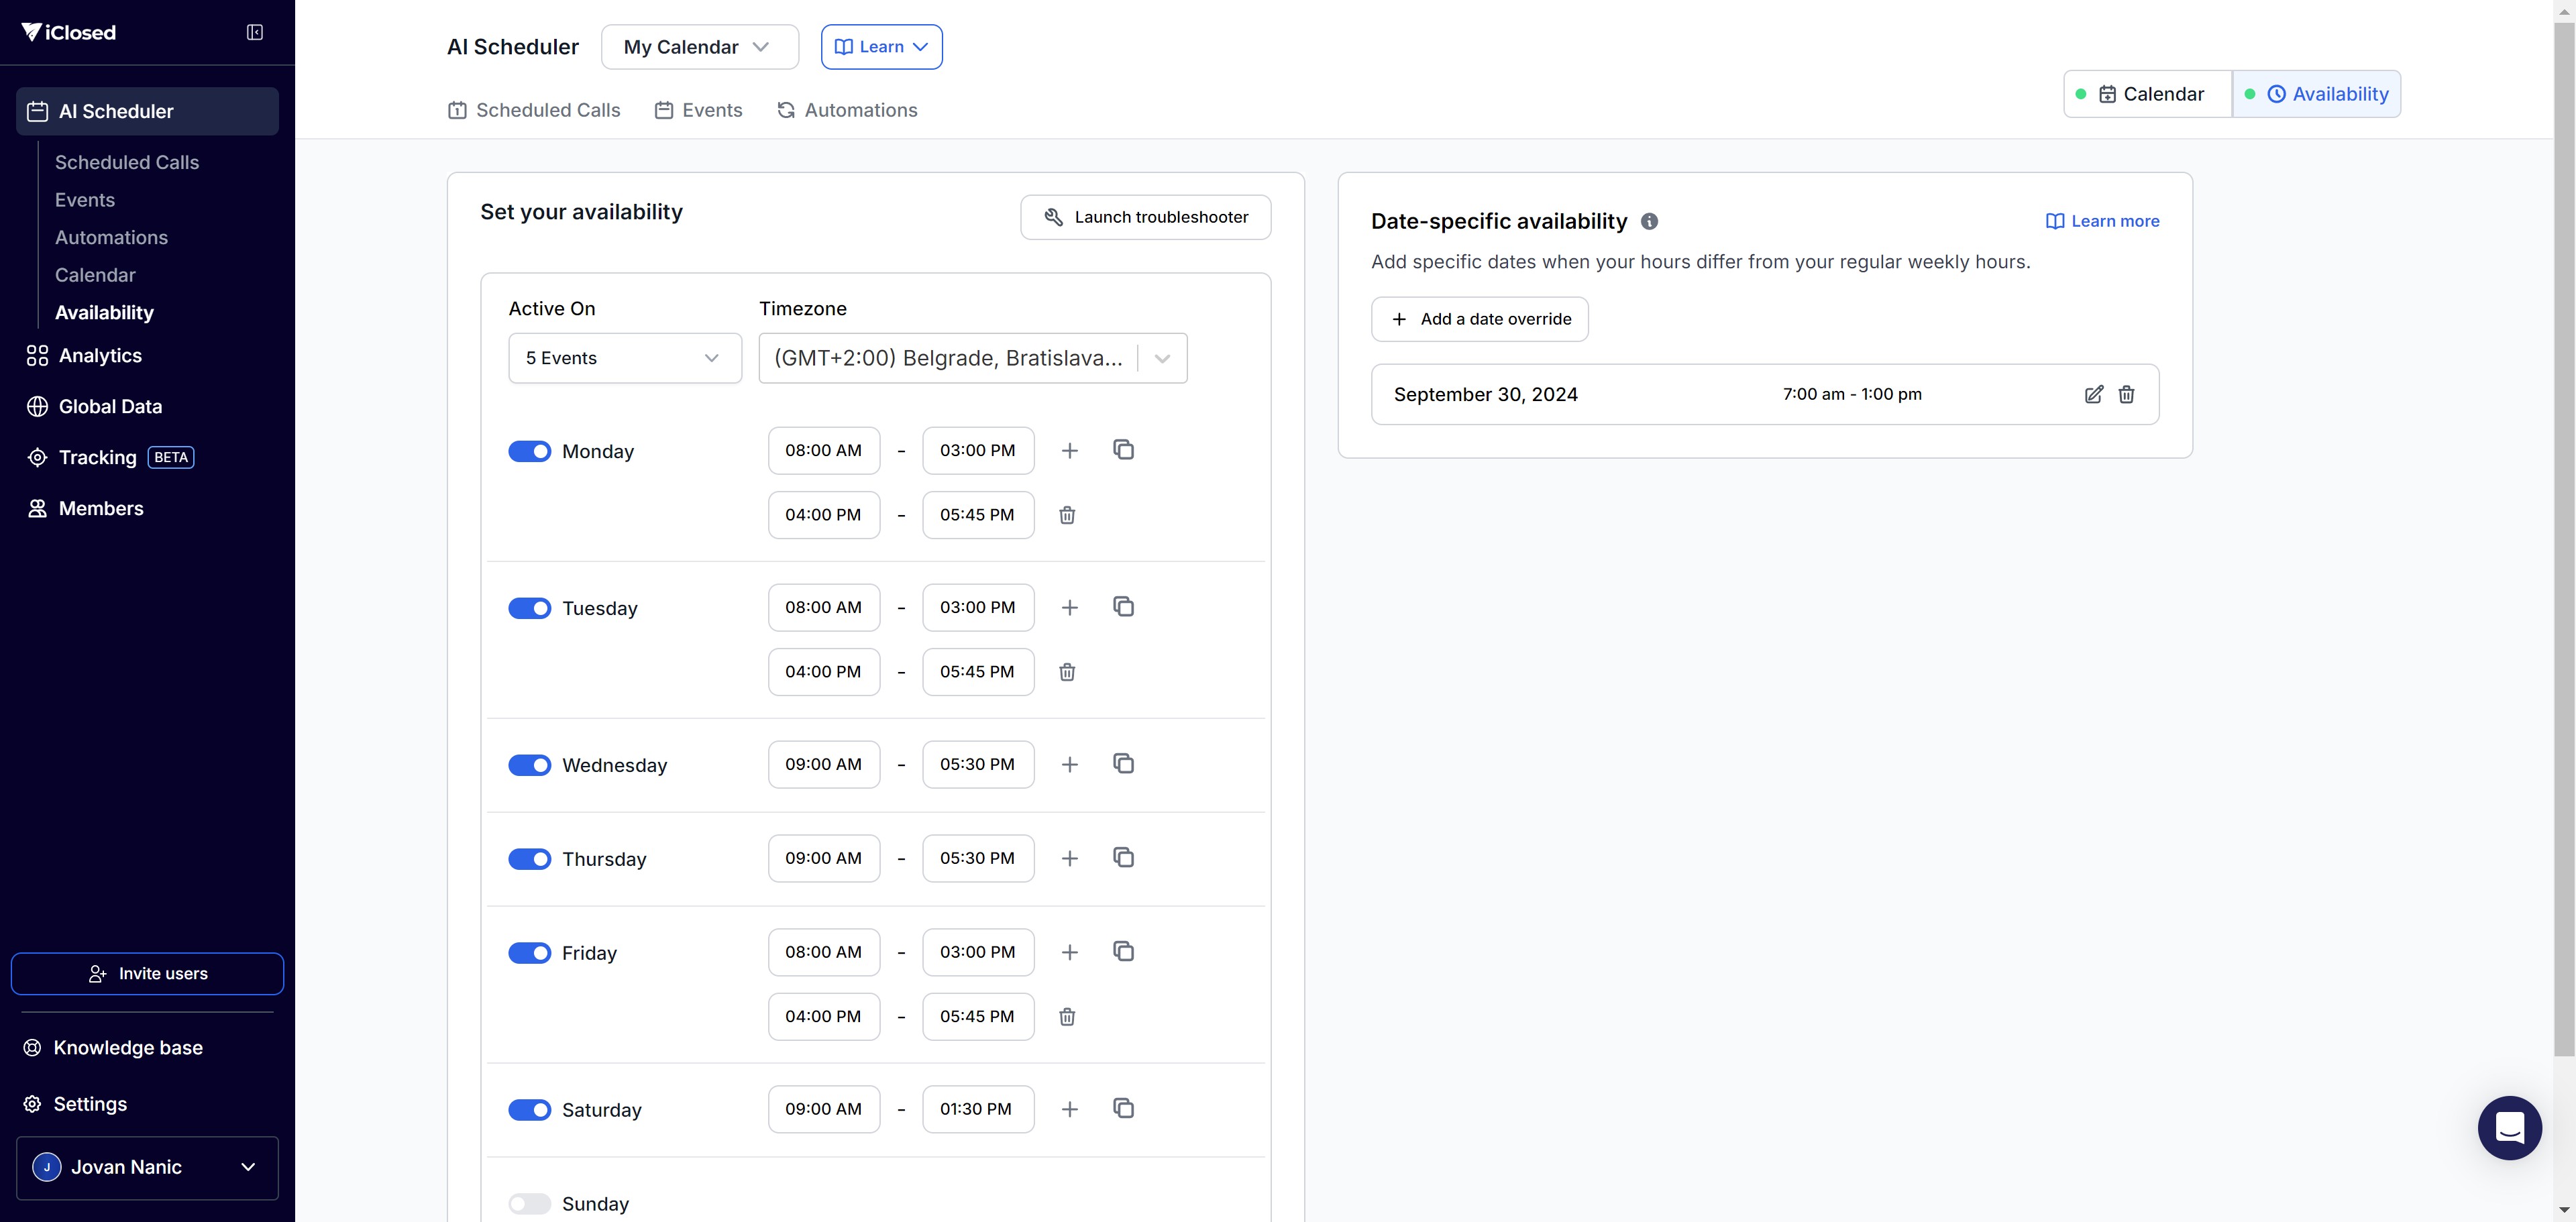
Task: Copy Monday's hours to other days
Action: tap(1123, 450)
